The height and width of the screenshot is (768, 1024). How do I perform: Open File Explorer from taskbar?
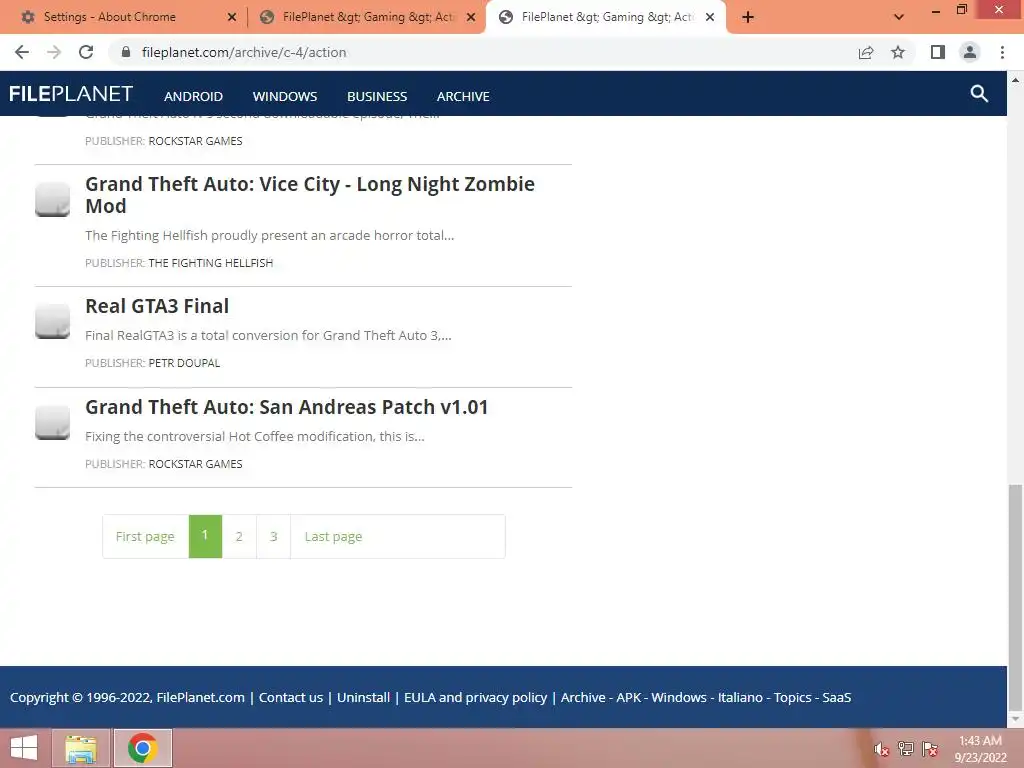pyautogui.click(x=80, y=748)
